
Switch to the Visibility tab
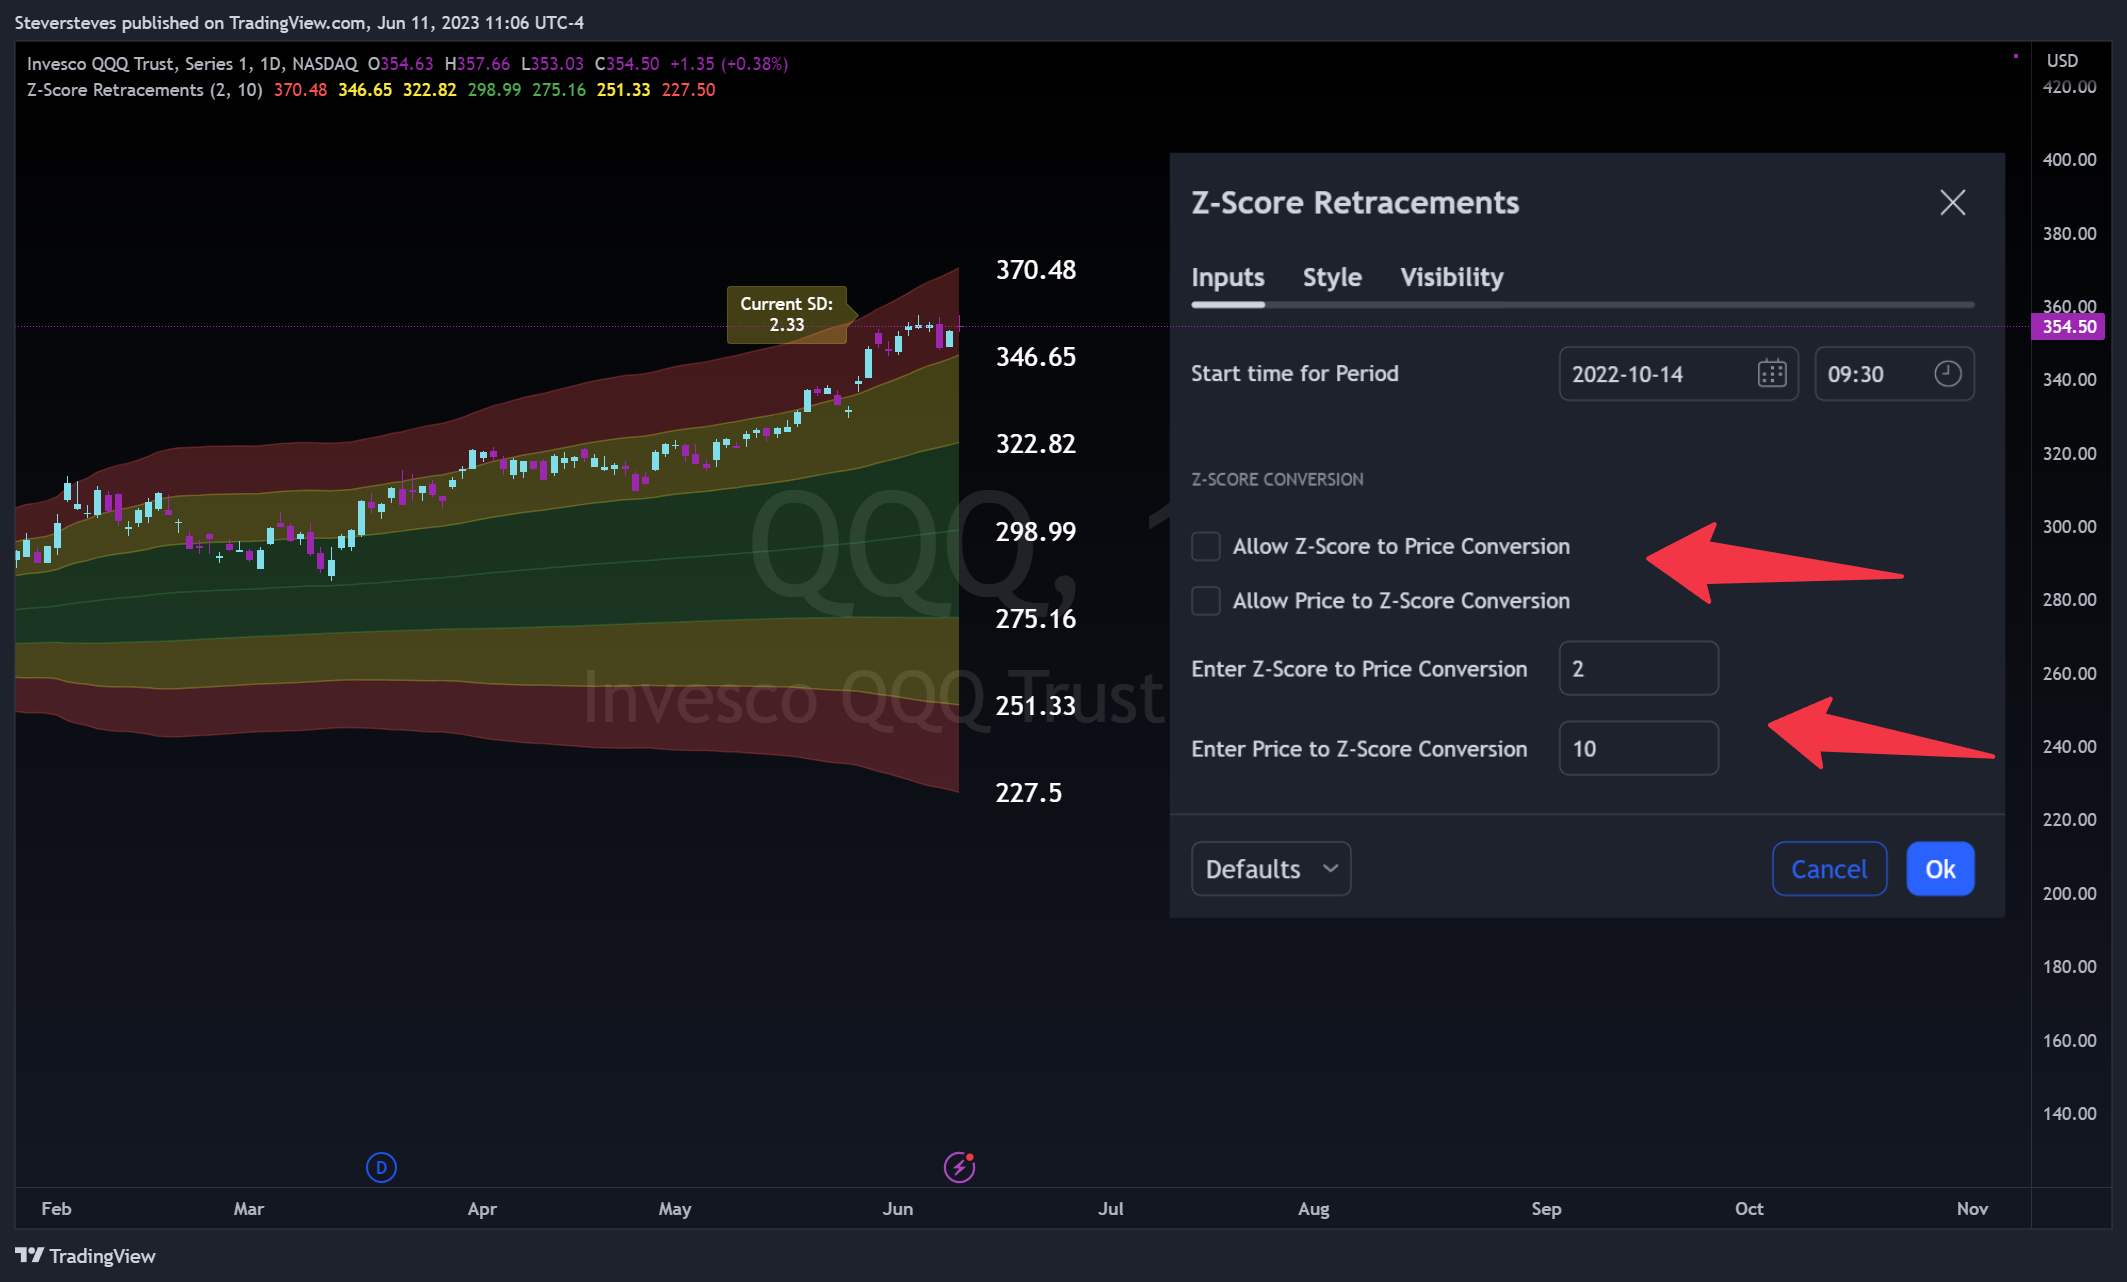tap(1451, 277)
